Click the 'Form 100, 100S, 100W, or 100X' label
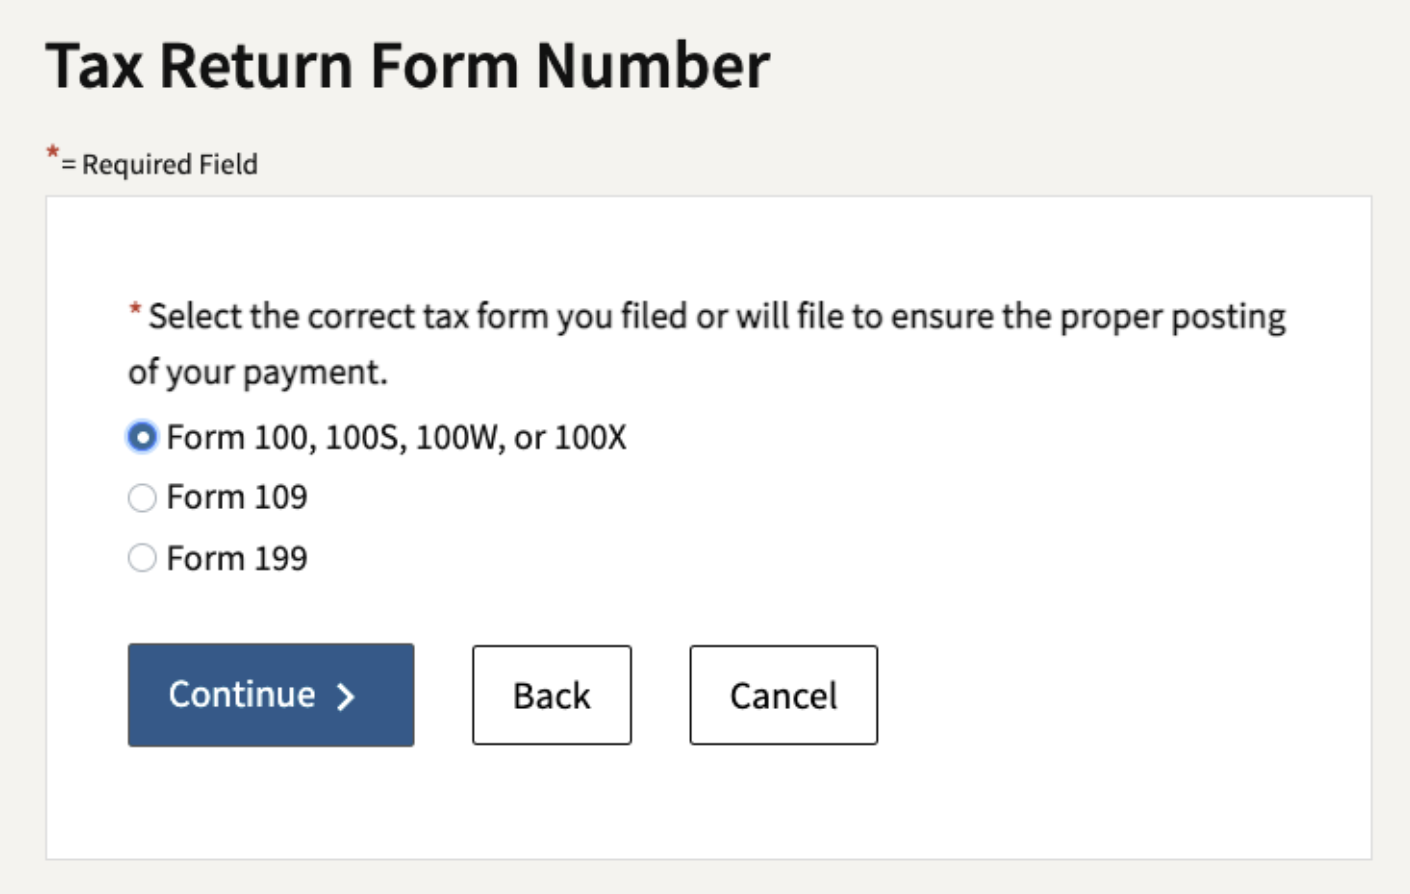The height and width of the screenshot is (894, 1410). pos(396,437)
